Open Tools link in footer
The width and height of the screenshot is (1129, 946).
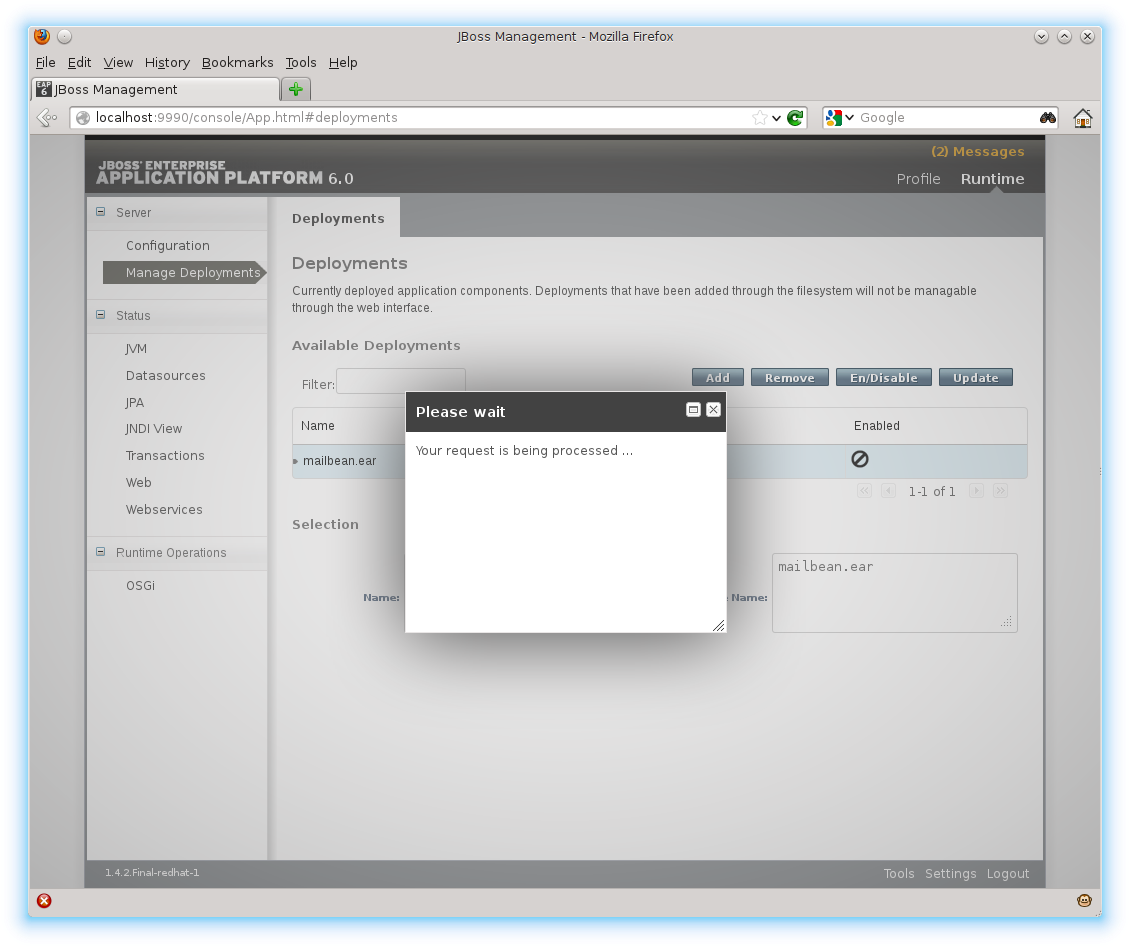coord(899,873)
